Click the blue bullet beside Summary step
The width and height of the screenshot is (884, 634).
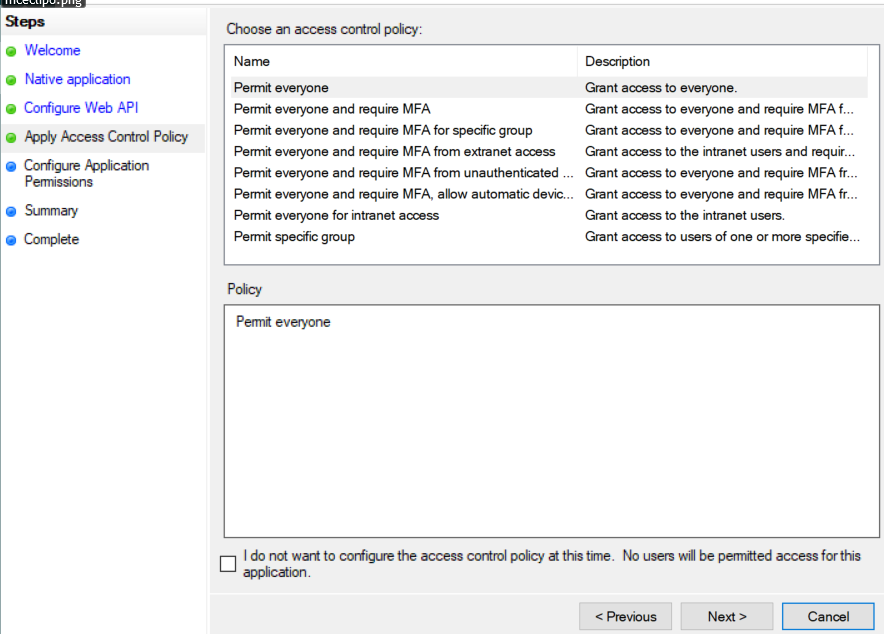11,212
